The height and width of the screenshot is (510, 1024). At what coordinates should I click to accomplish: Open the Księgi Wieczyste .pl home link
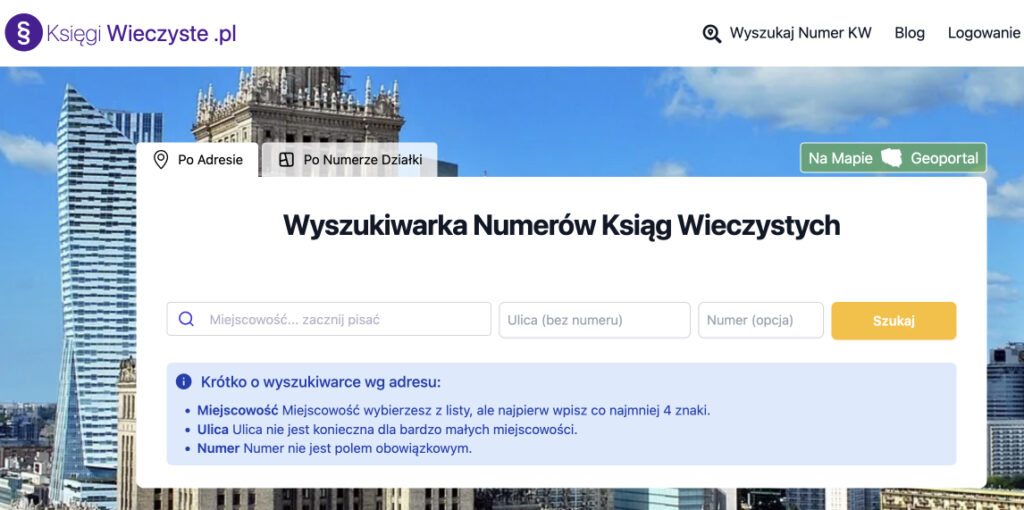(141, 33)
